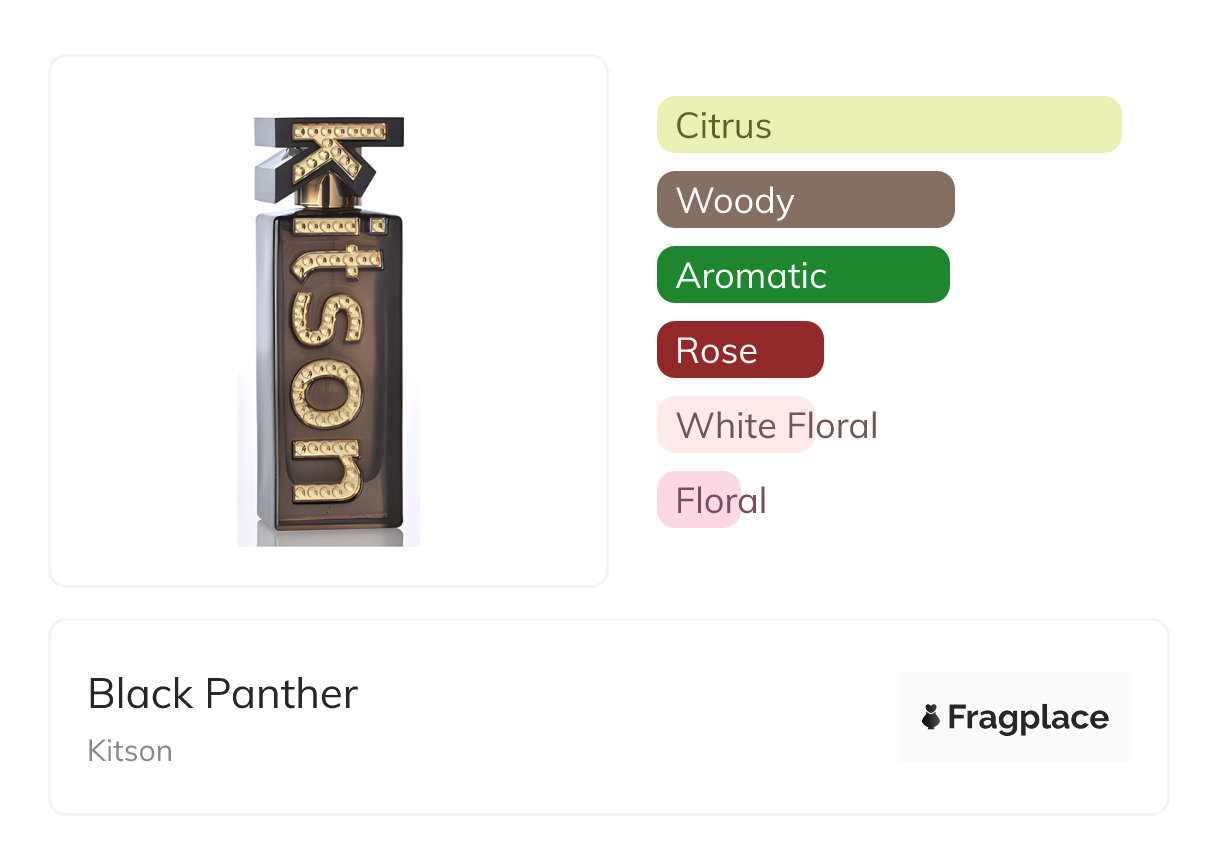Click the bottle's reflection at the base
The height and width of the screenshot is (864, 1218).
[328, 535]
